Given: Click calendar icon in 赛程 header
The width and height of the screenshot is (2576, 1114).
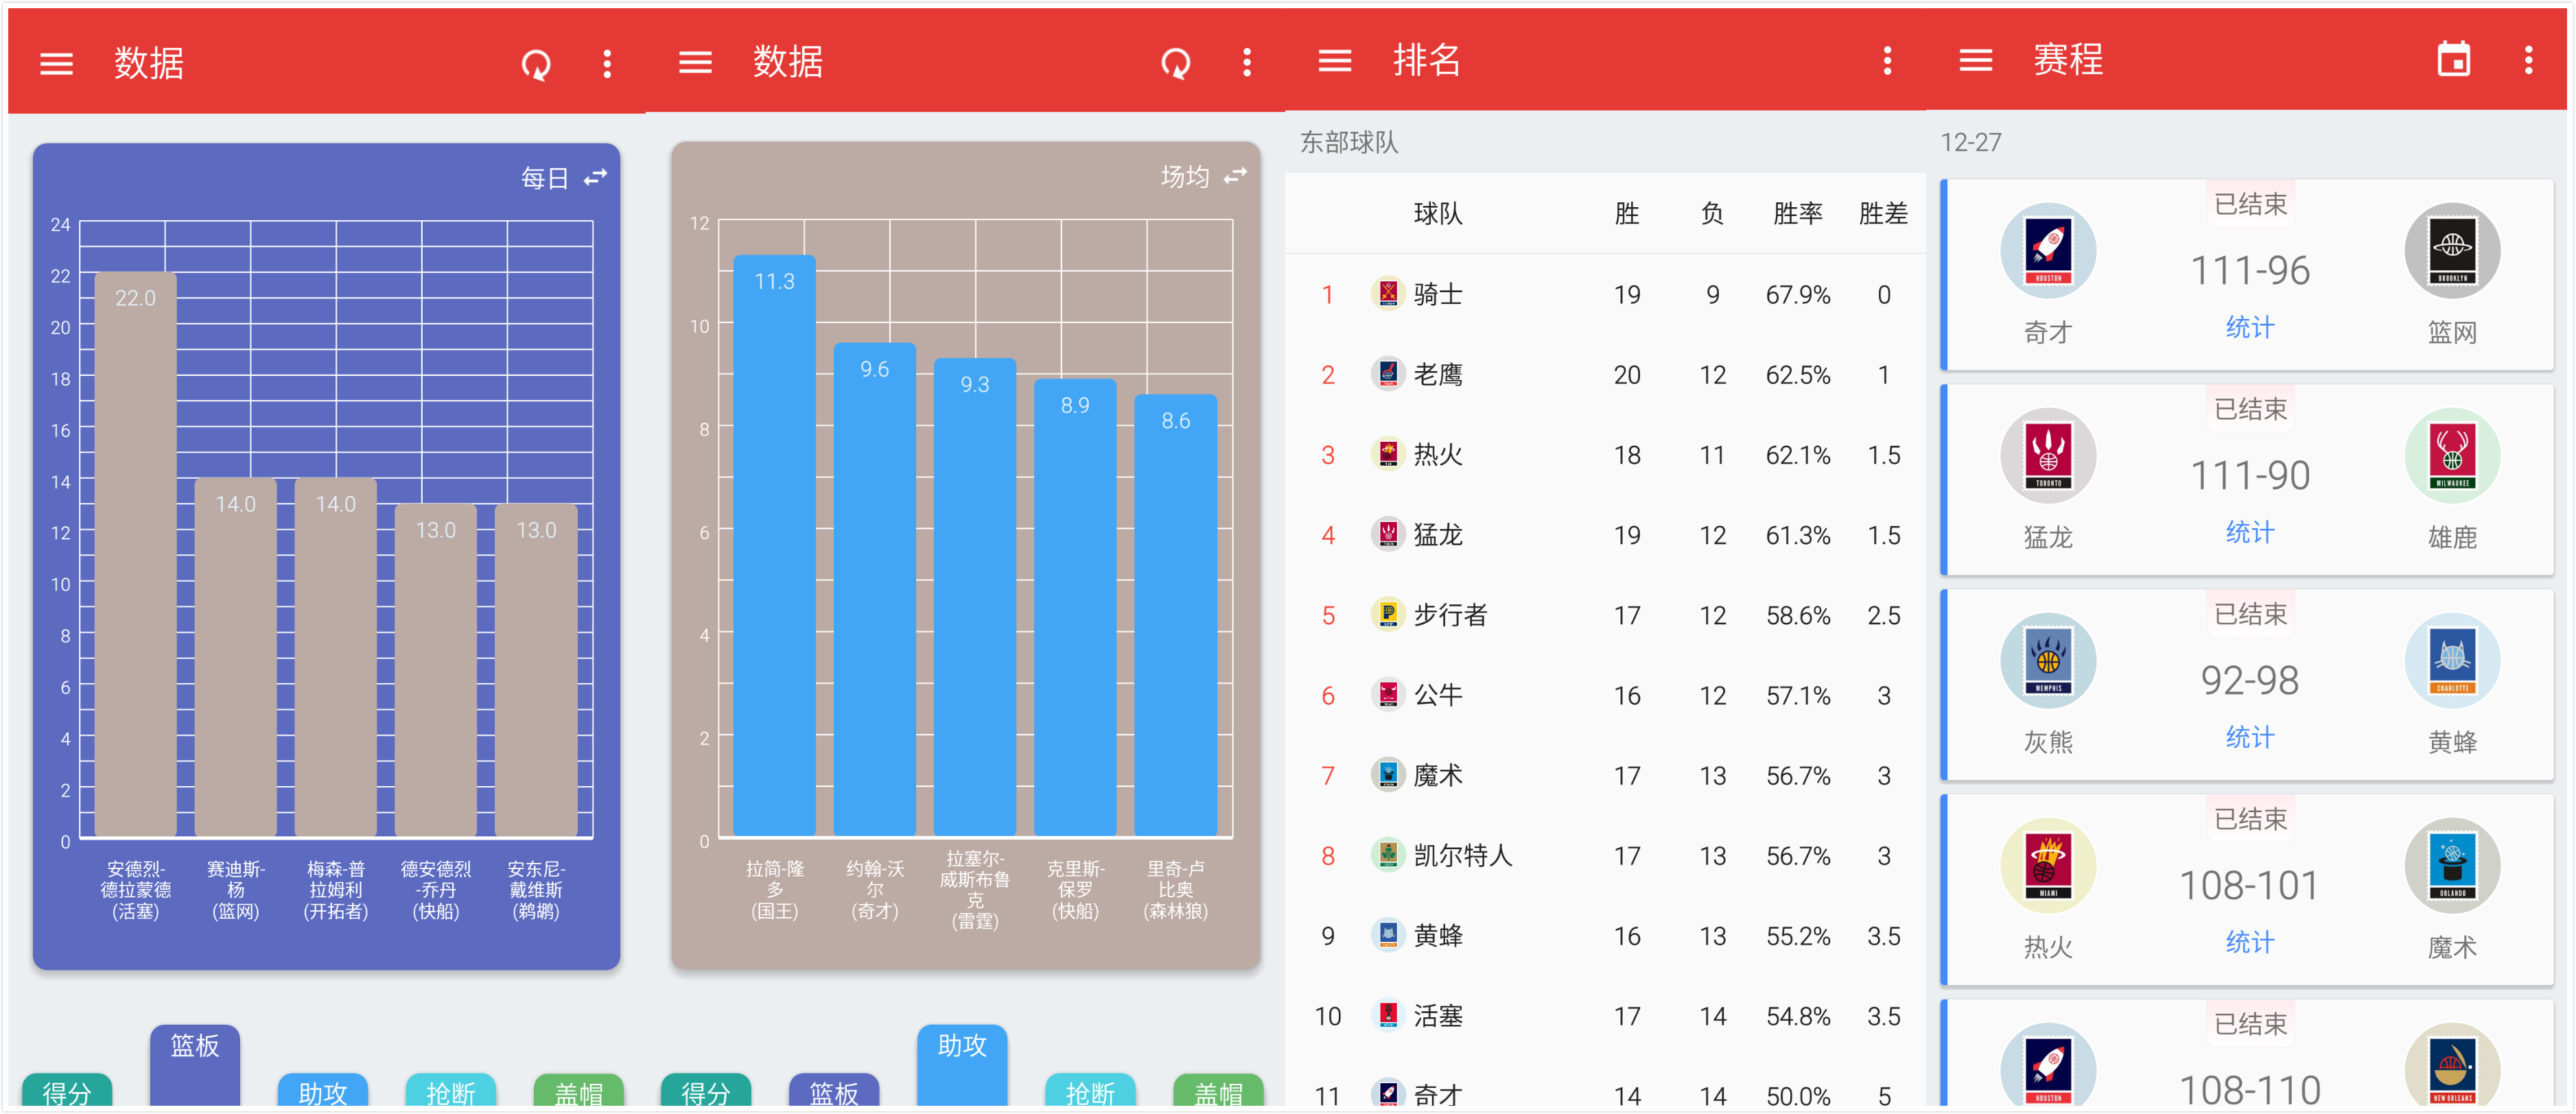Looking at the screenshot, I should pyautogui.click(x=2453, y=60).
